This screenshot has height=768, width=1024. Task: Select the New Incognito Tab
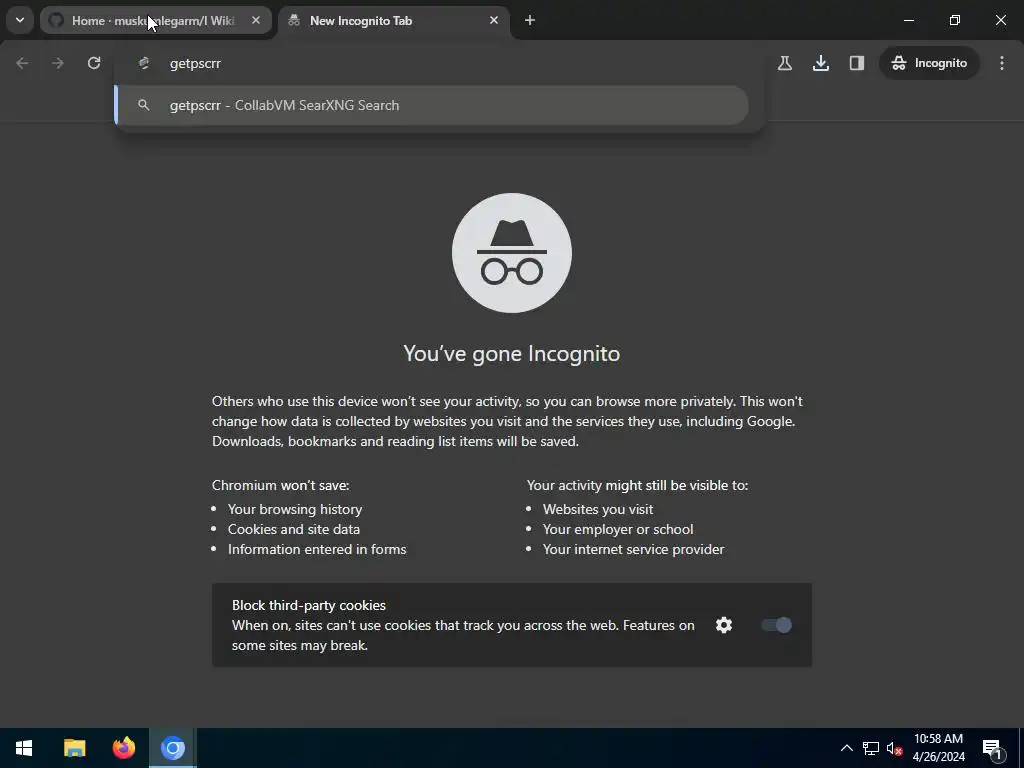(x=394, y=21)
